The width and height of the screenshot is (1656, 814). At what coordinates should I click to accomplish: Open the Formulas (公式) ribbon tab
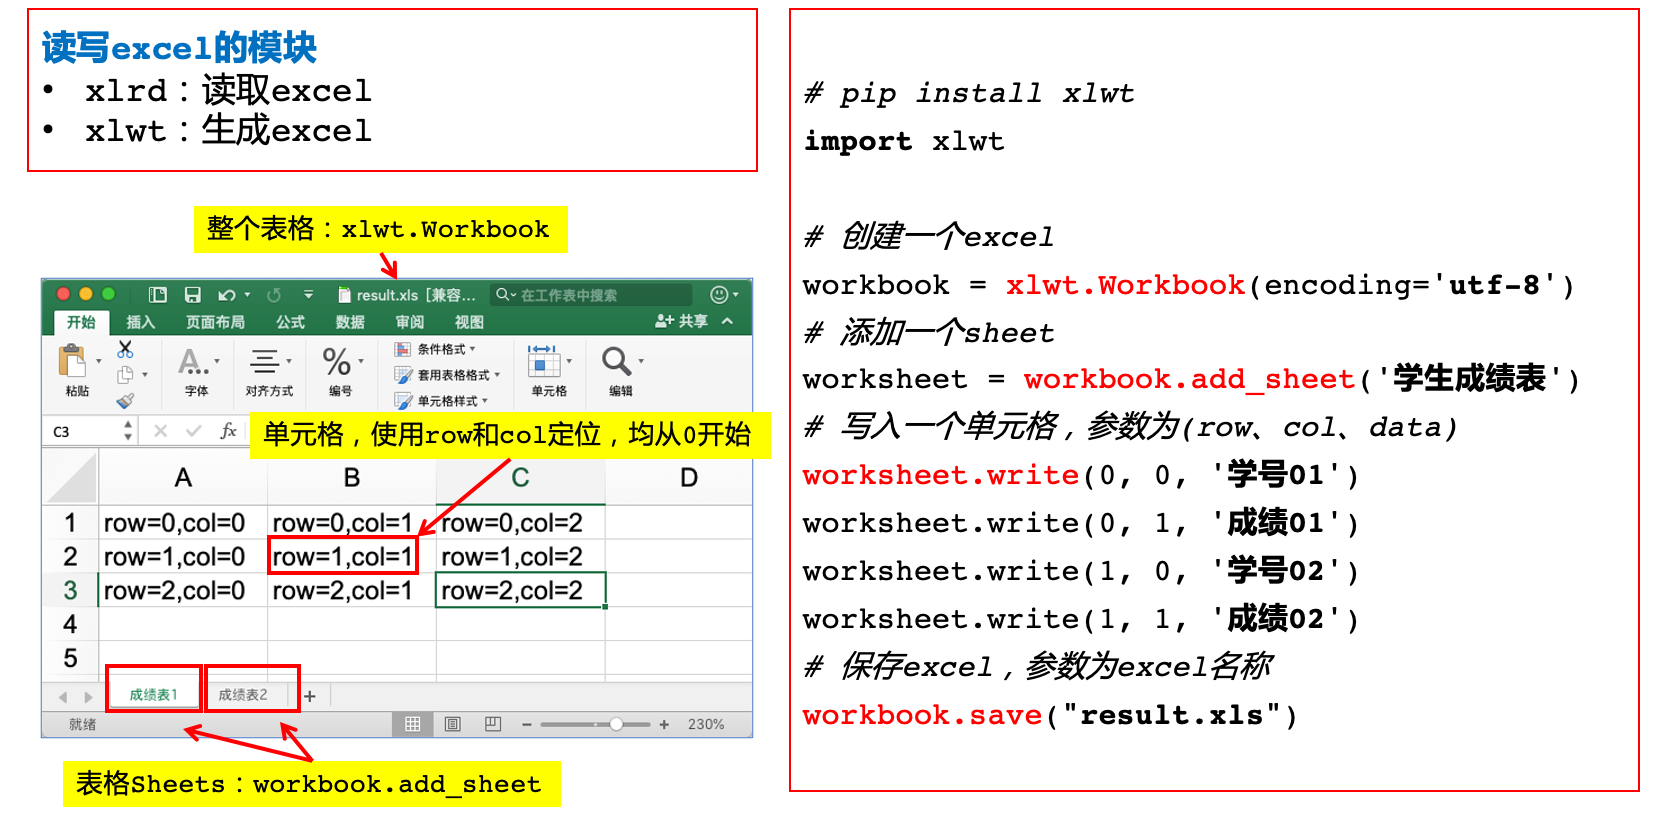290,322
